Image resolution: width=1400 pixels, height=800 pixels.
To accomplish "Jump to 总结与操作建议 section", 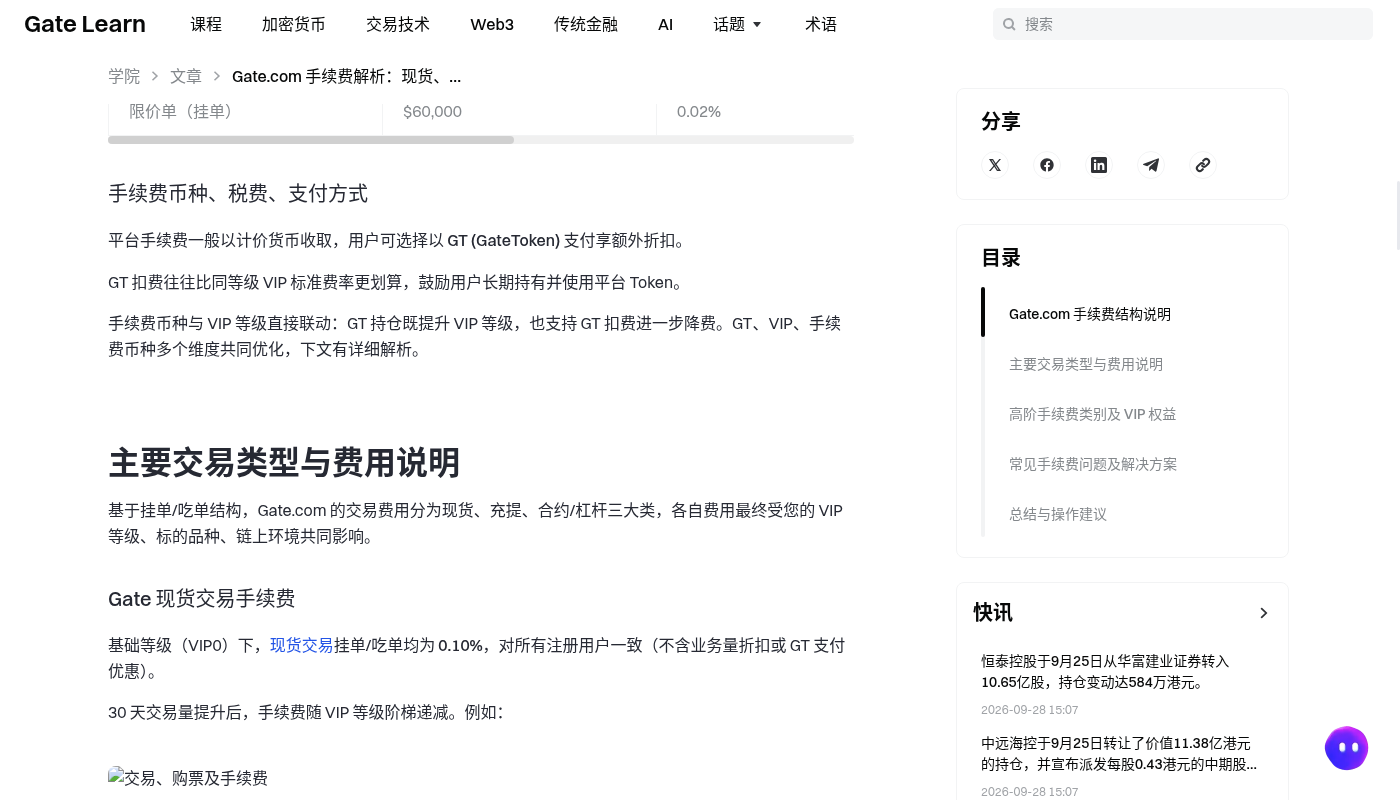I will [x=1058, y=514].
